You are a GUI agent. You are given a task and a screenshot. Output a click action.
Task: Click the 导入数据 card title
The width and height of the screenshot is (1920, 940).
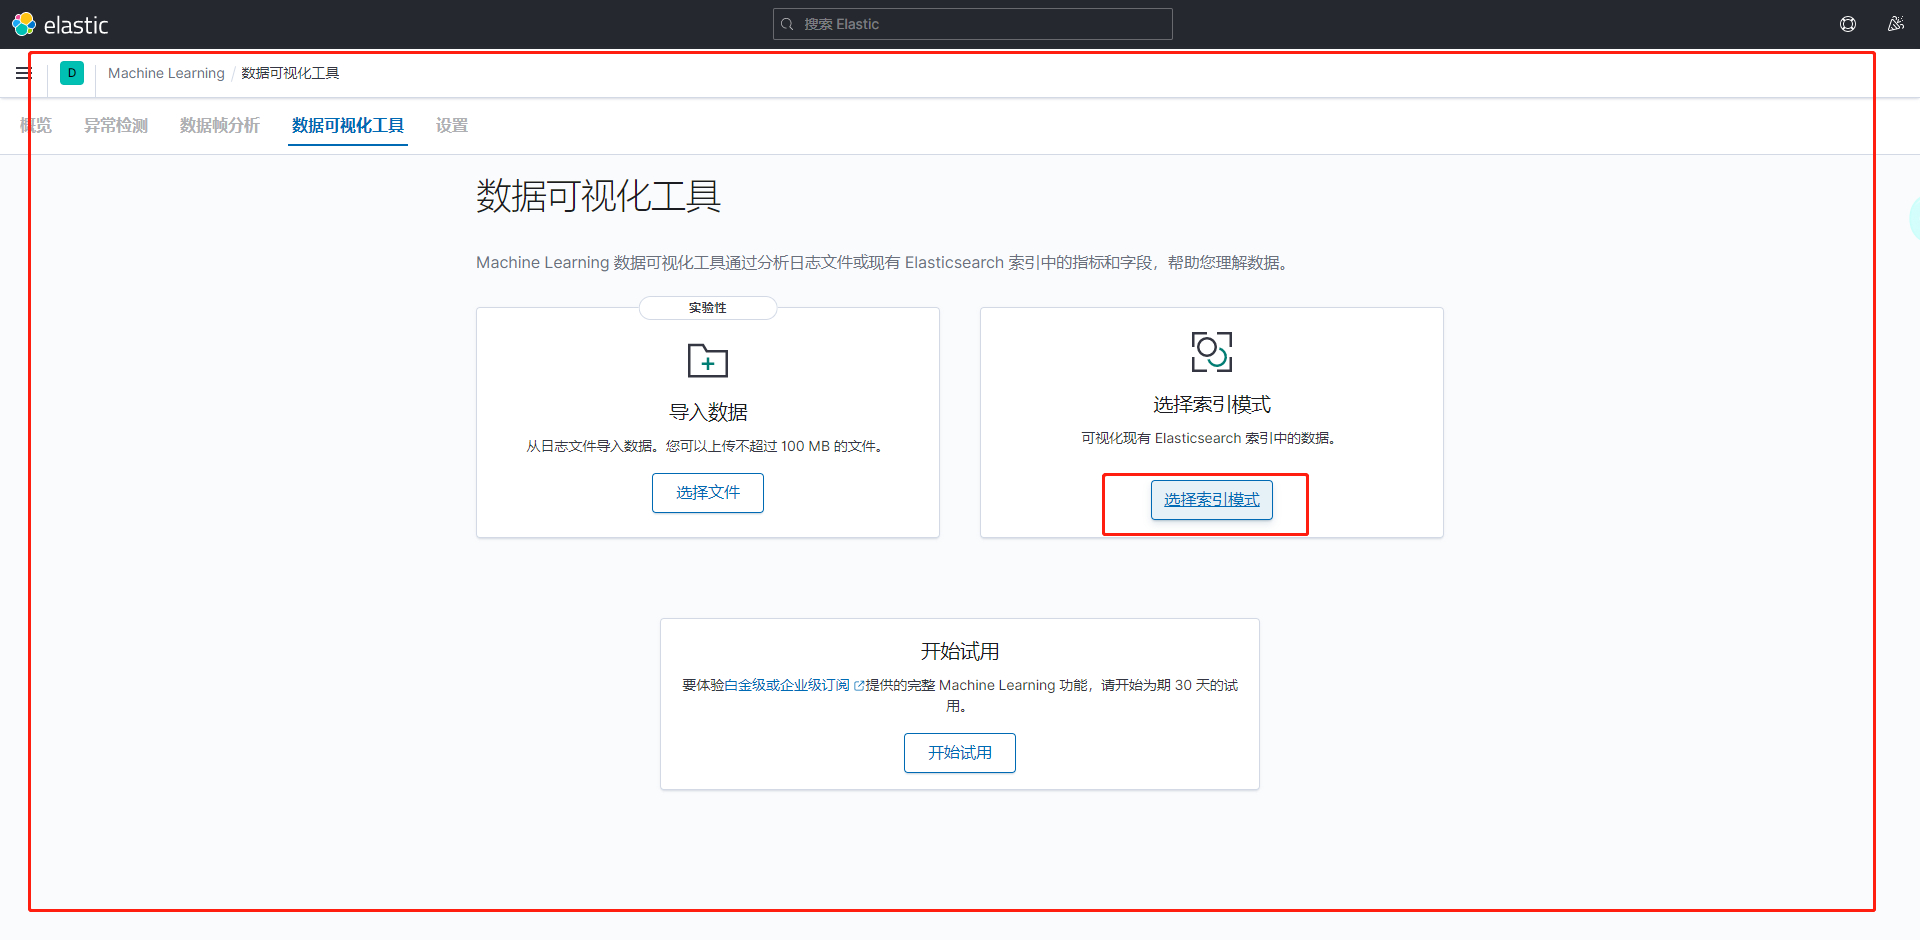tap(708, 412)
